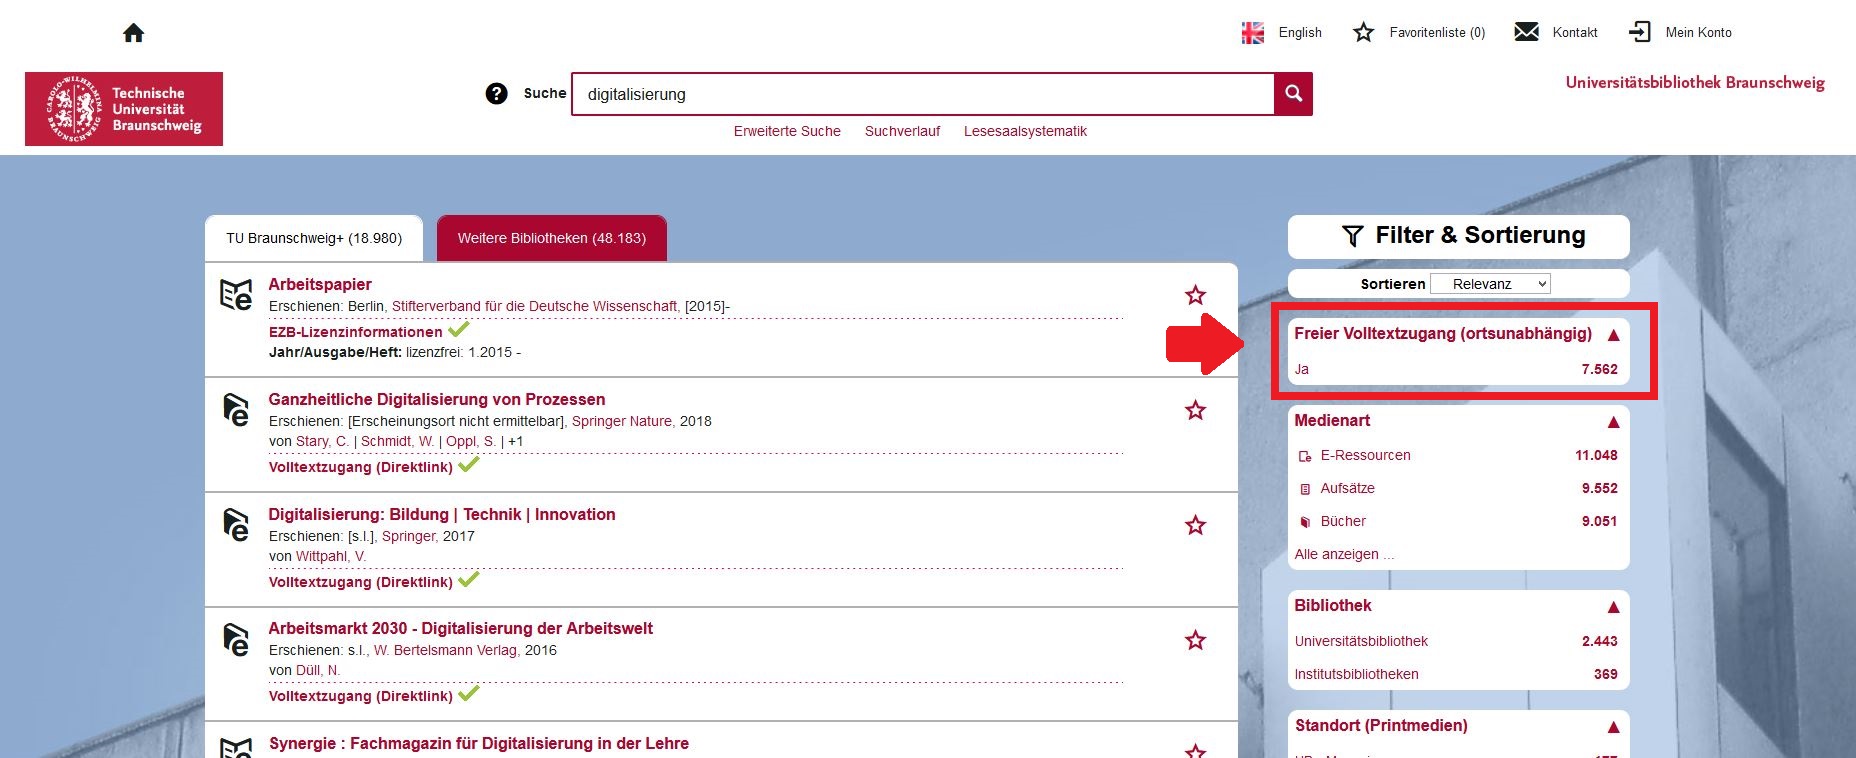Add Arbeitspapier to favorites
The image size is (1856, 758).
(1195, 295)
